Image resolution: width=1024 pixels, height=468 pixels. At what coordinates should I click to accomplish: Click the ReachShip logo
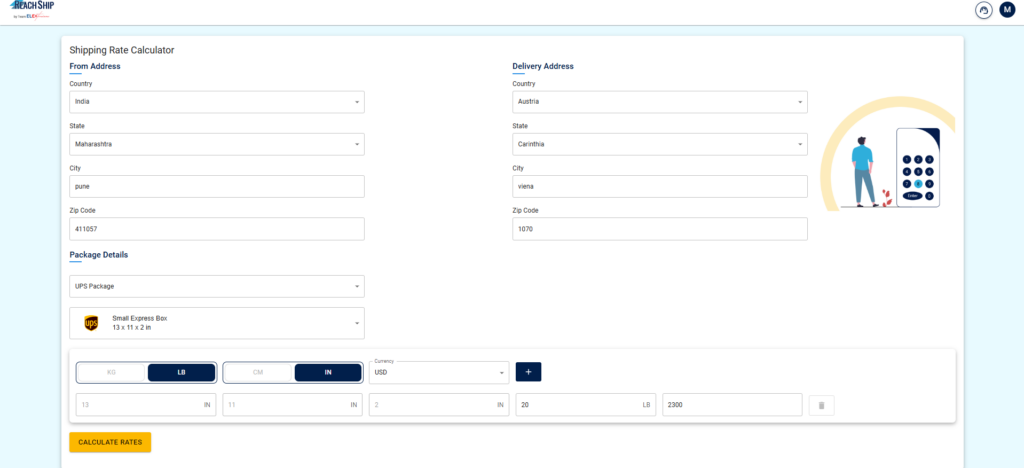[33, 9]
